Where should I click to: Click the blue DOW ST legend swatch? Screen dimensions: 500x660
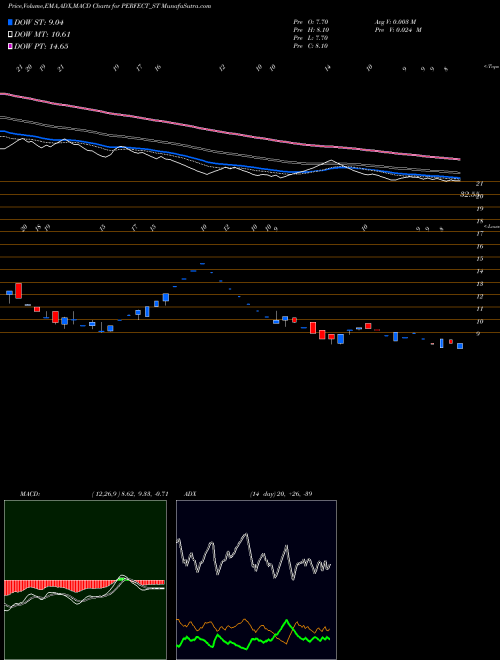click(x=11, y=22)
